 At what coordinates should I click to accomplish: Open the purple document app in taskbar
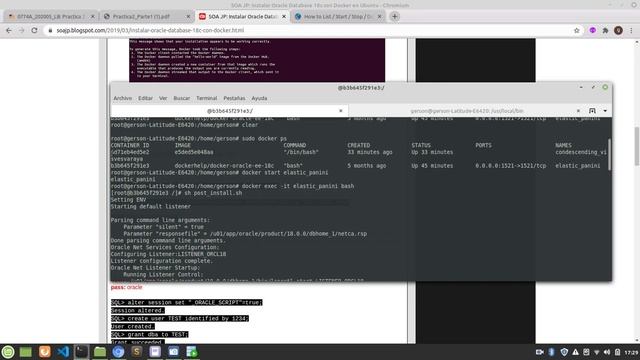(155, 352)
